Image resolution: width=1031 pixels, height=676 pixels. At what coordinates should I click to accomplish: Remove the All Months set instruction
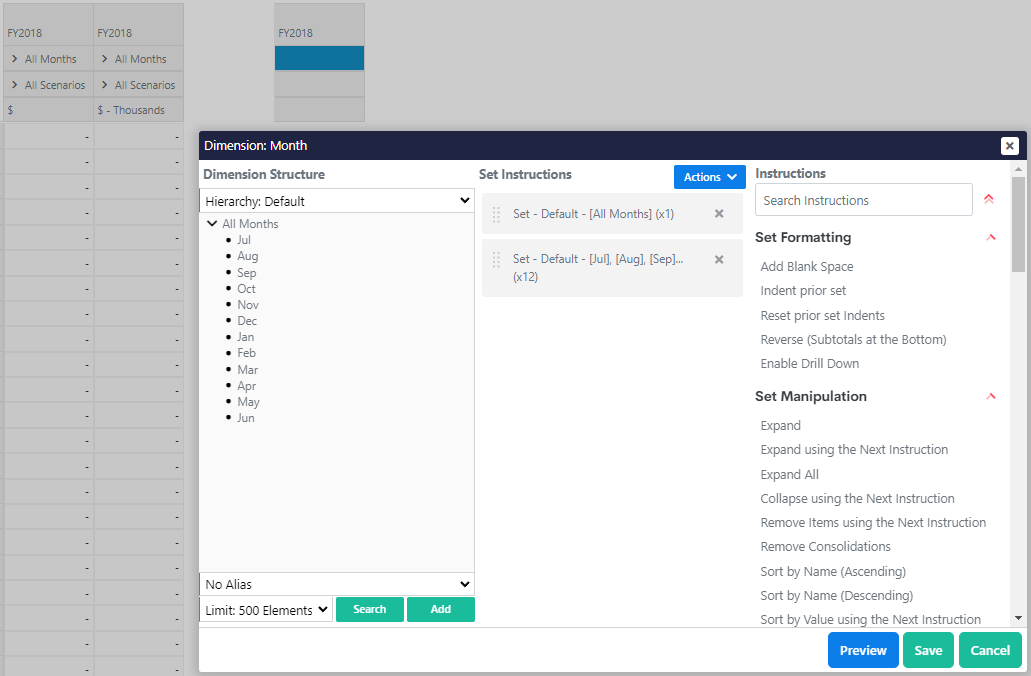[x=718, y=214]
